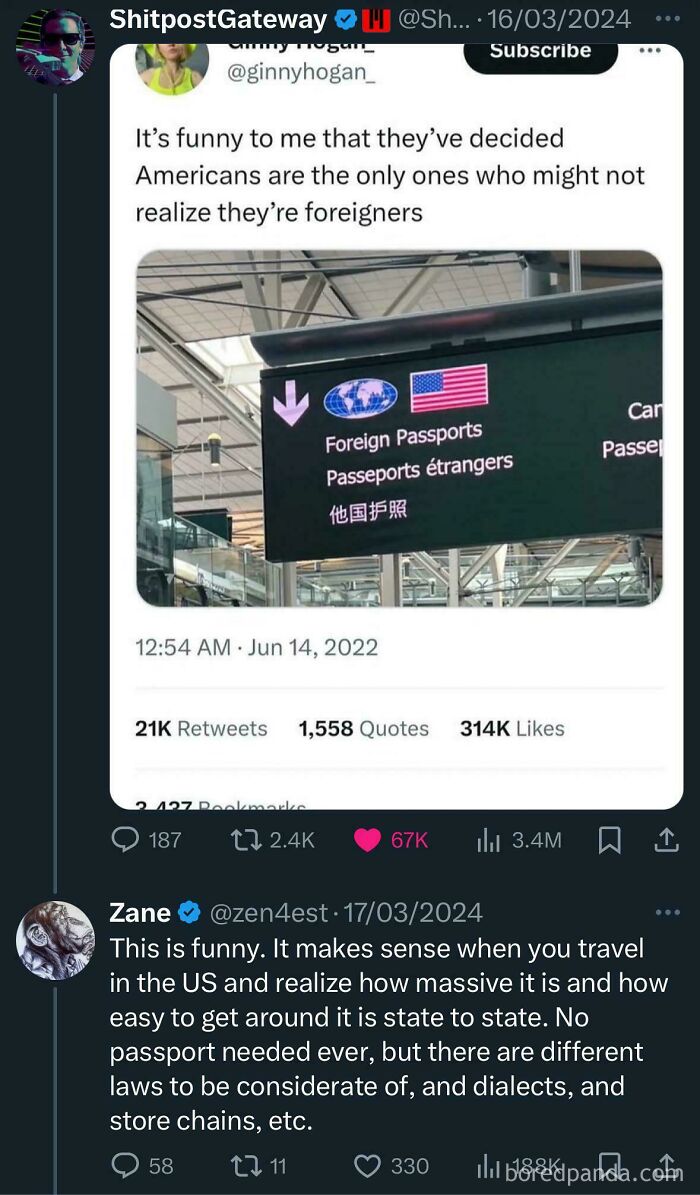Viewport: 700px width, 1195px height.
Task: Repost Zane's reply with 11 reposts
Action: click(x=244, y=1165)
